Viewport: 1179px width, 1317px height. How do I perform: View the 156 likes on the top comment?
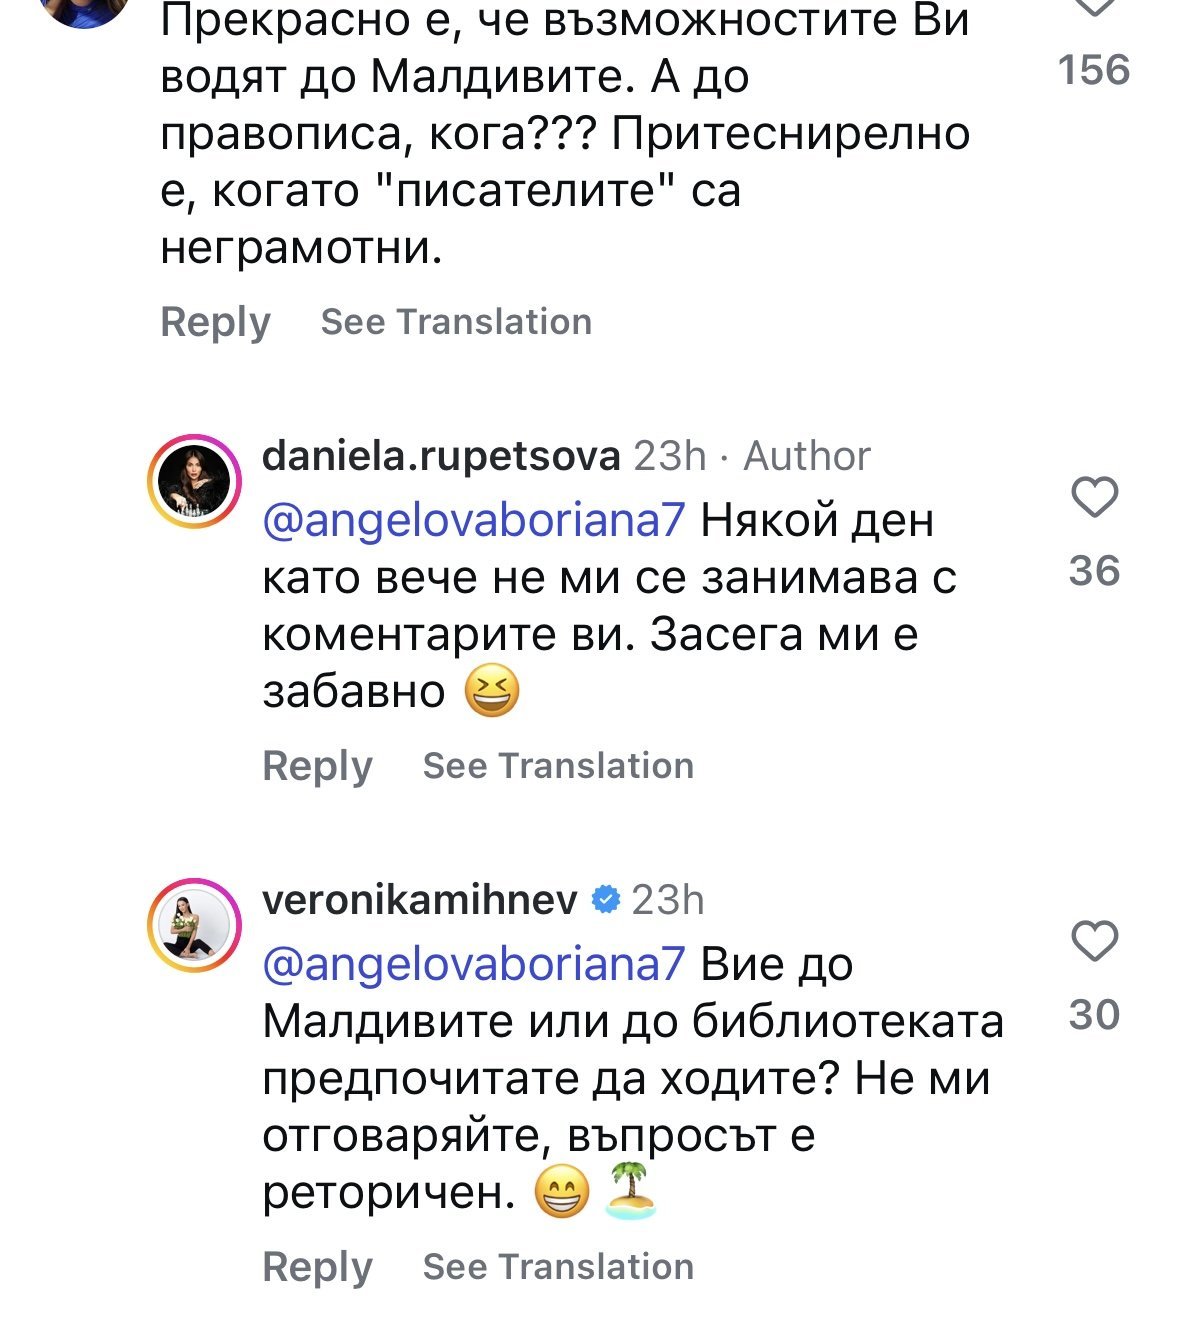[x=1094, y=70]
